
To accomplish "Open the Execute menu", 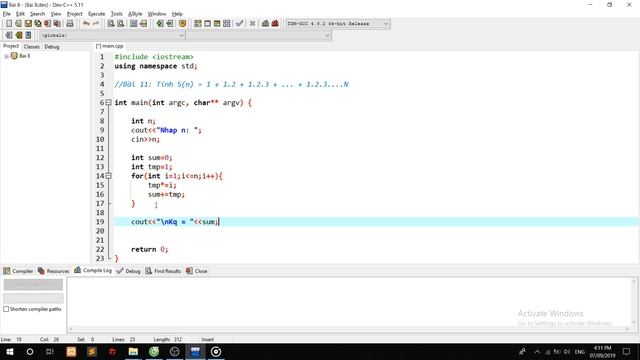I will (x=97, y=14).
